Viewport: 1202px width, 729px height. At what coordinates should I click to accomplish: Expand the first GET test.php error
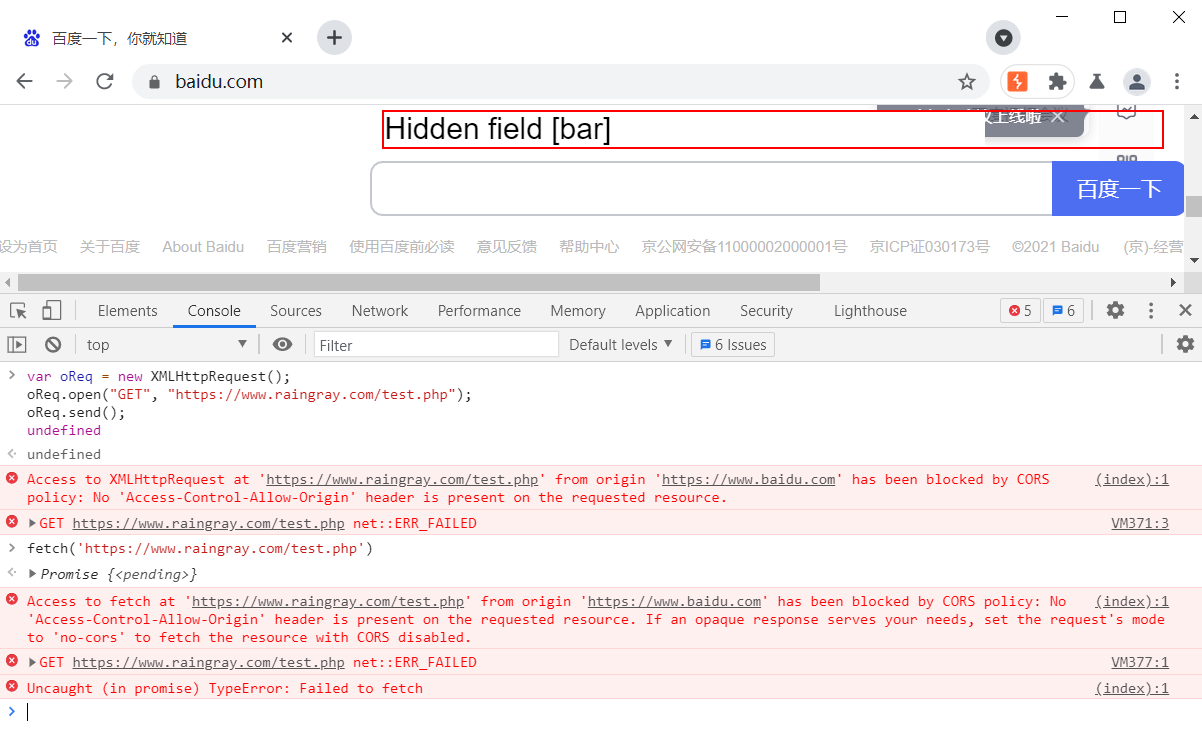tap(33, 523)
